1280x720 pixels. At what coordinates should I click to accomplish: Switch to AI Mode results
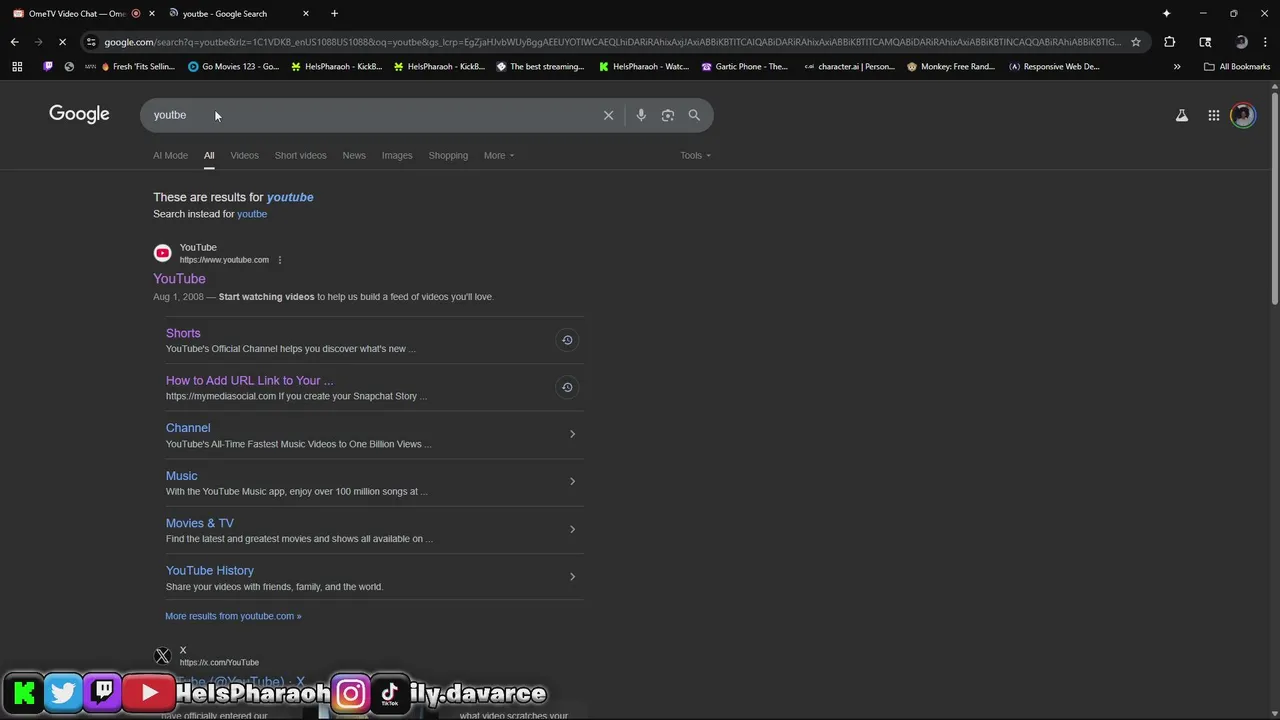tap(170, 155)
